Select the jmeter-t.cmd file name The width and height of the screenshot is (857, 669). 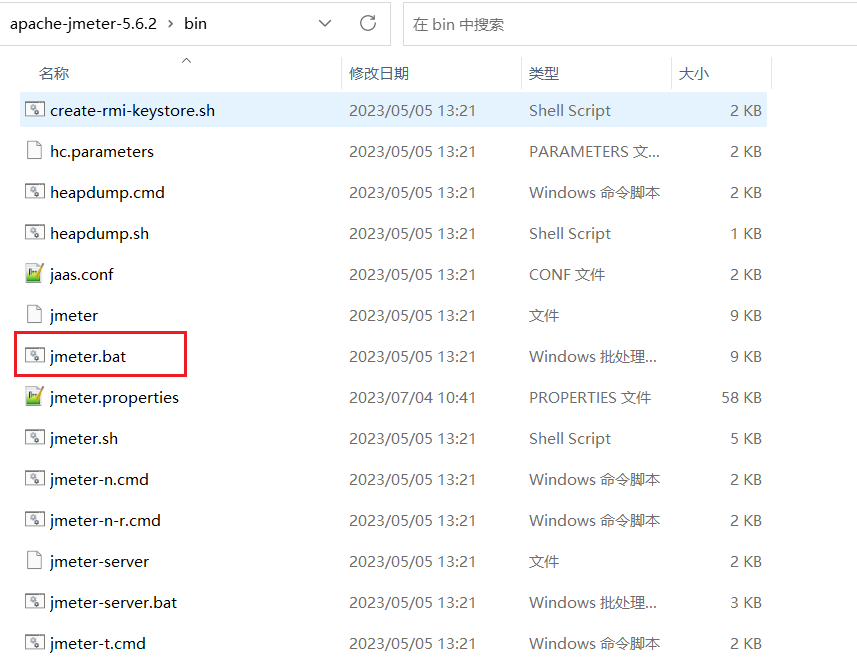pos(97,644)
